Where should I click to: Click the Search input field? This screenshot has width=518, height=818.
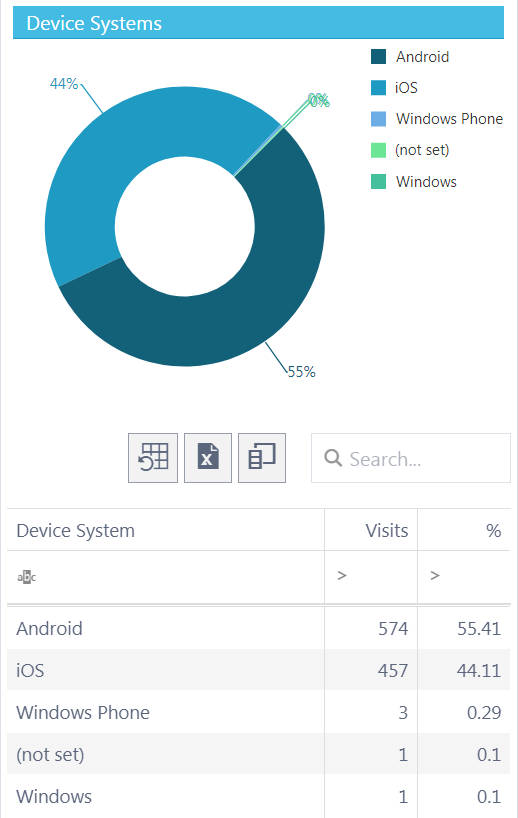tap(411, 458)
